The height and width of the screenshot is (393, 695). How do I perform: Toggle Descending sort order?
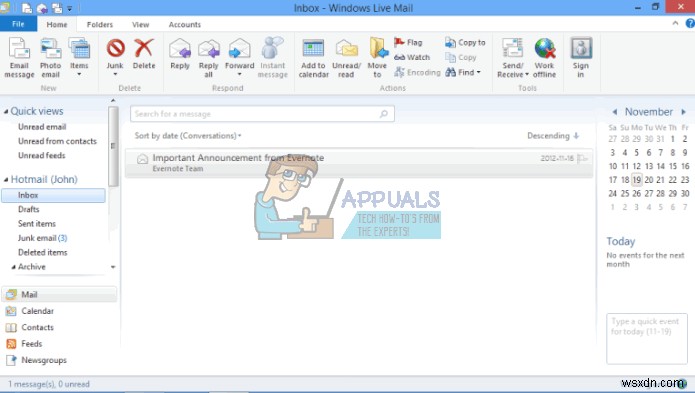click(x=553, y=136)
